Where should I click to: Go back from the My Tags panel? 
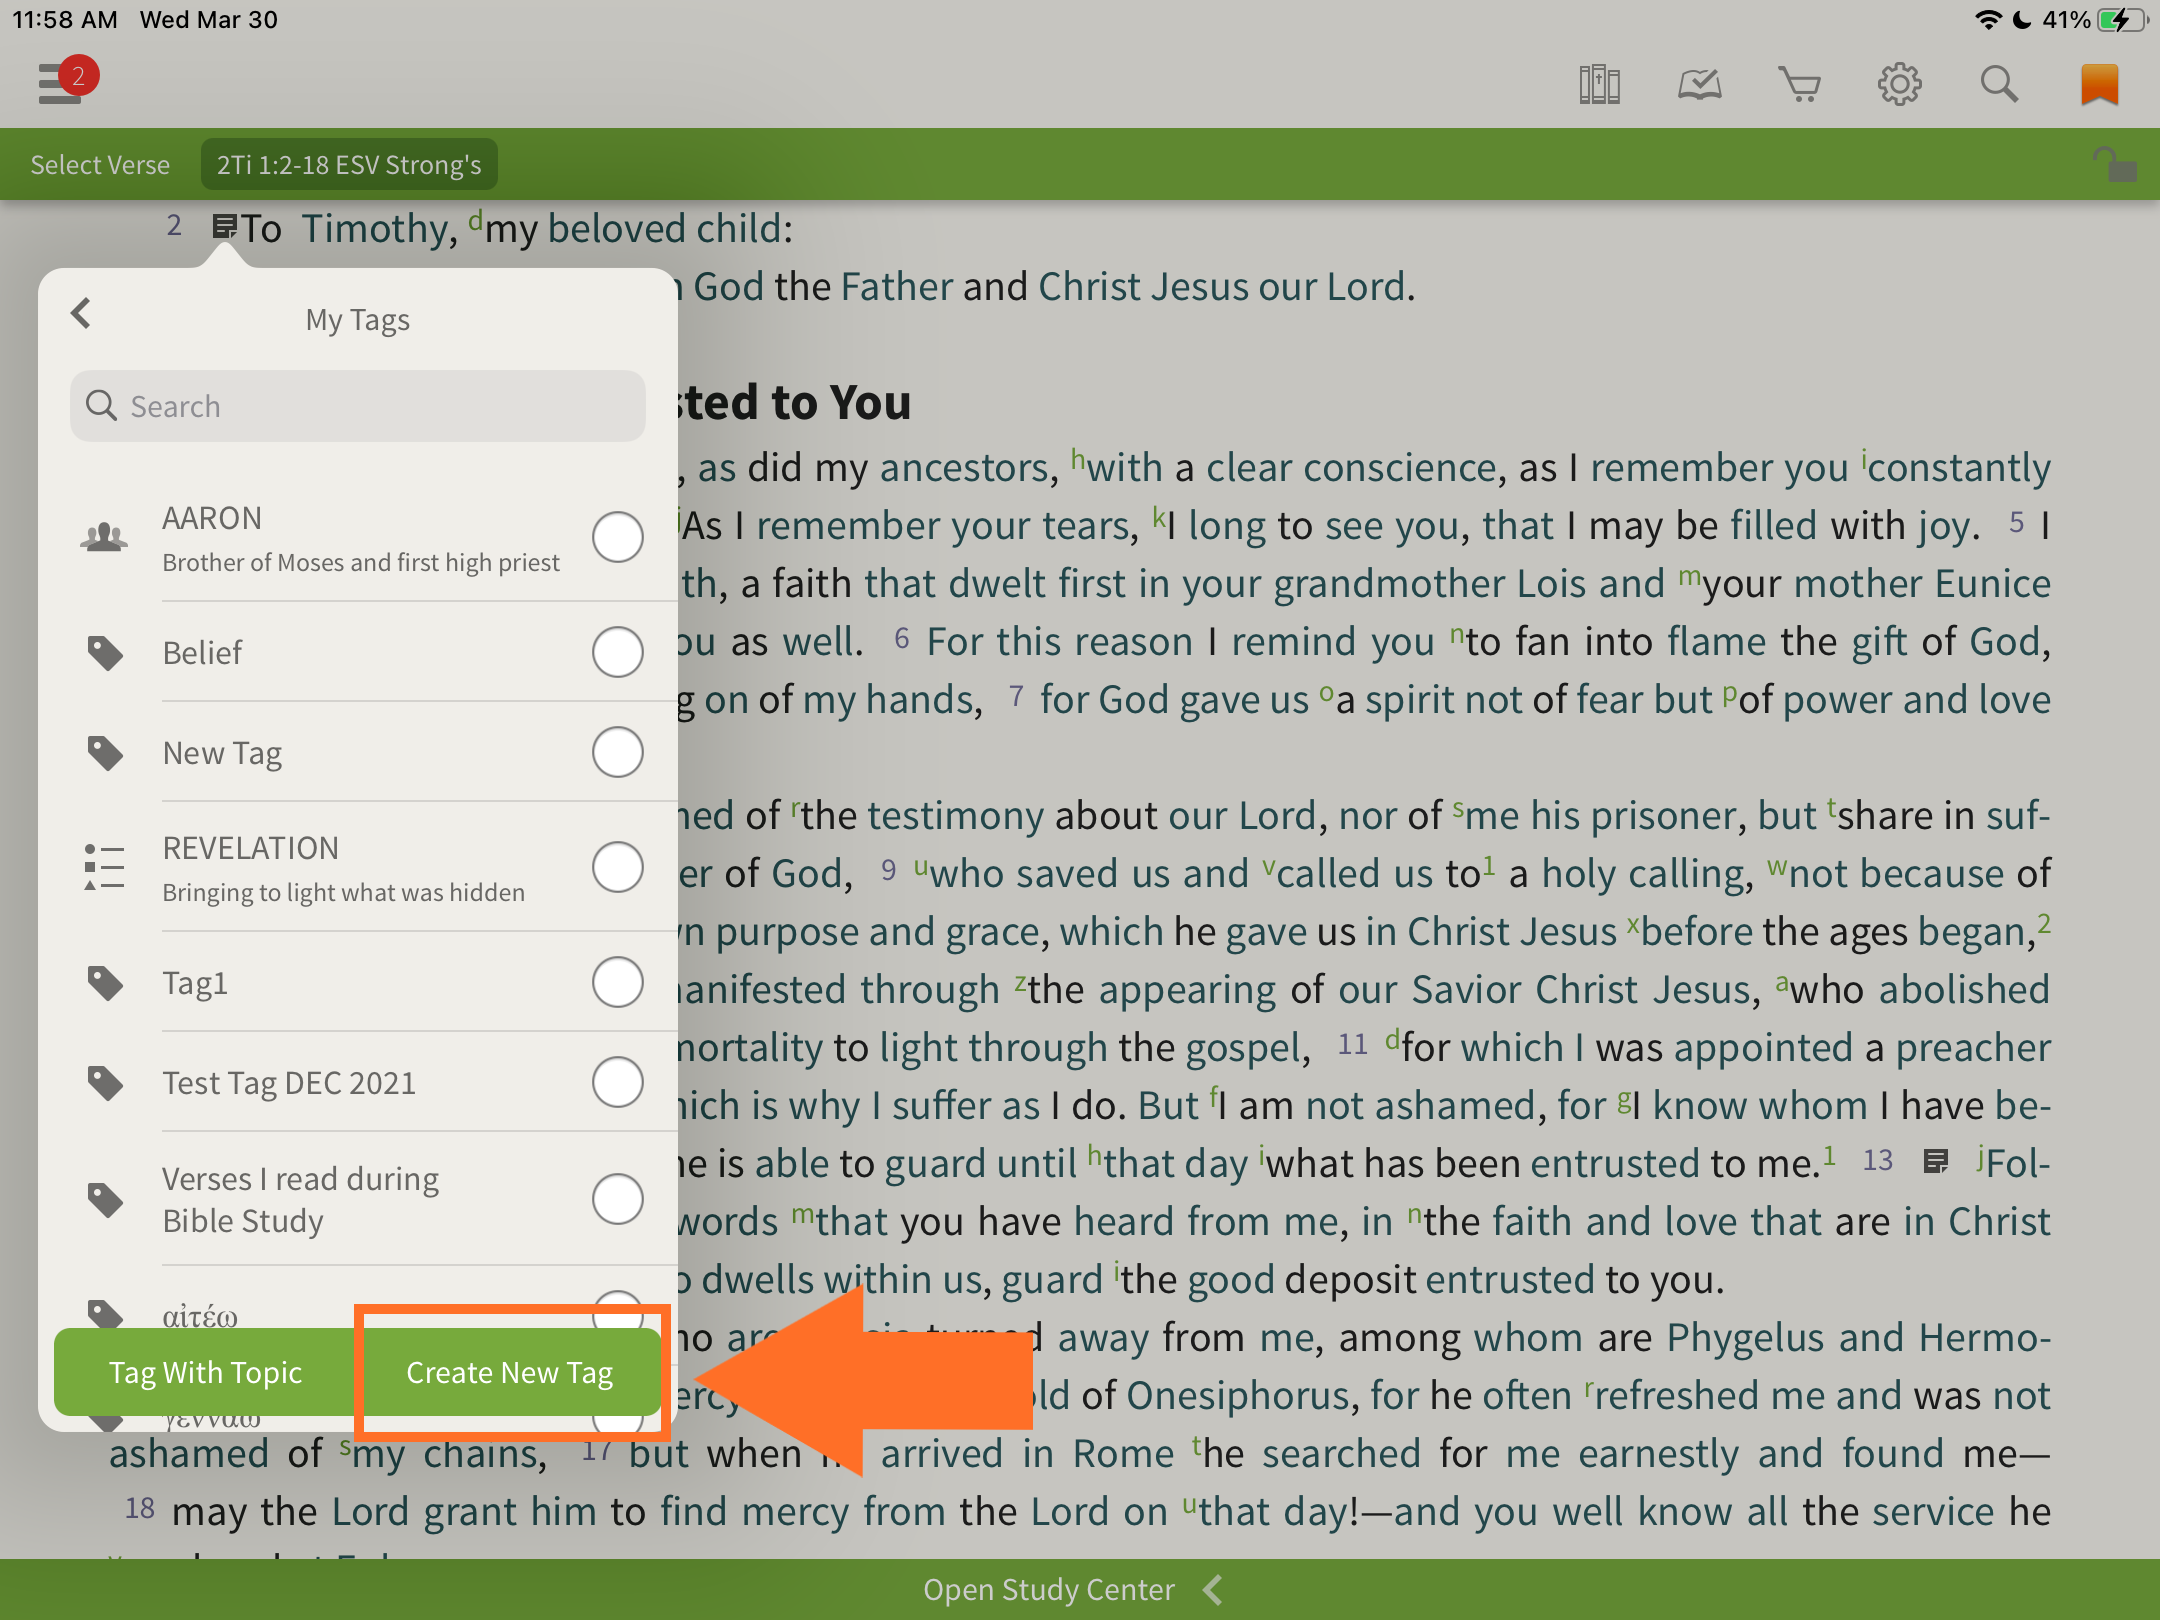tap(82, 313)
